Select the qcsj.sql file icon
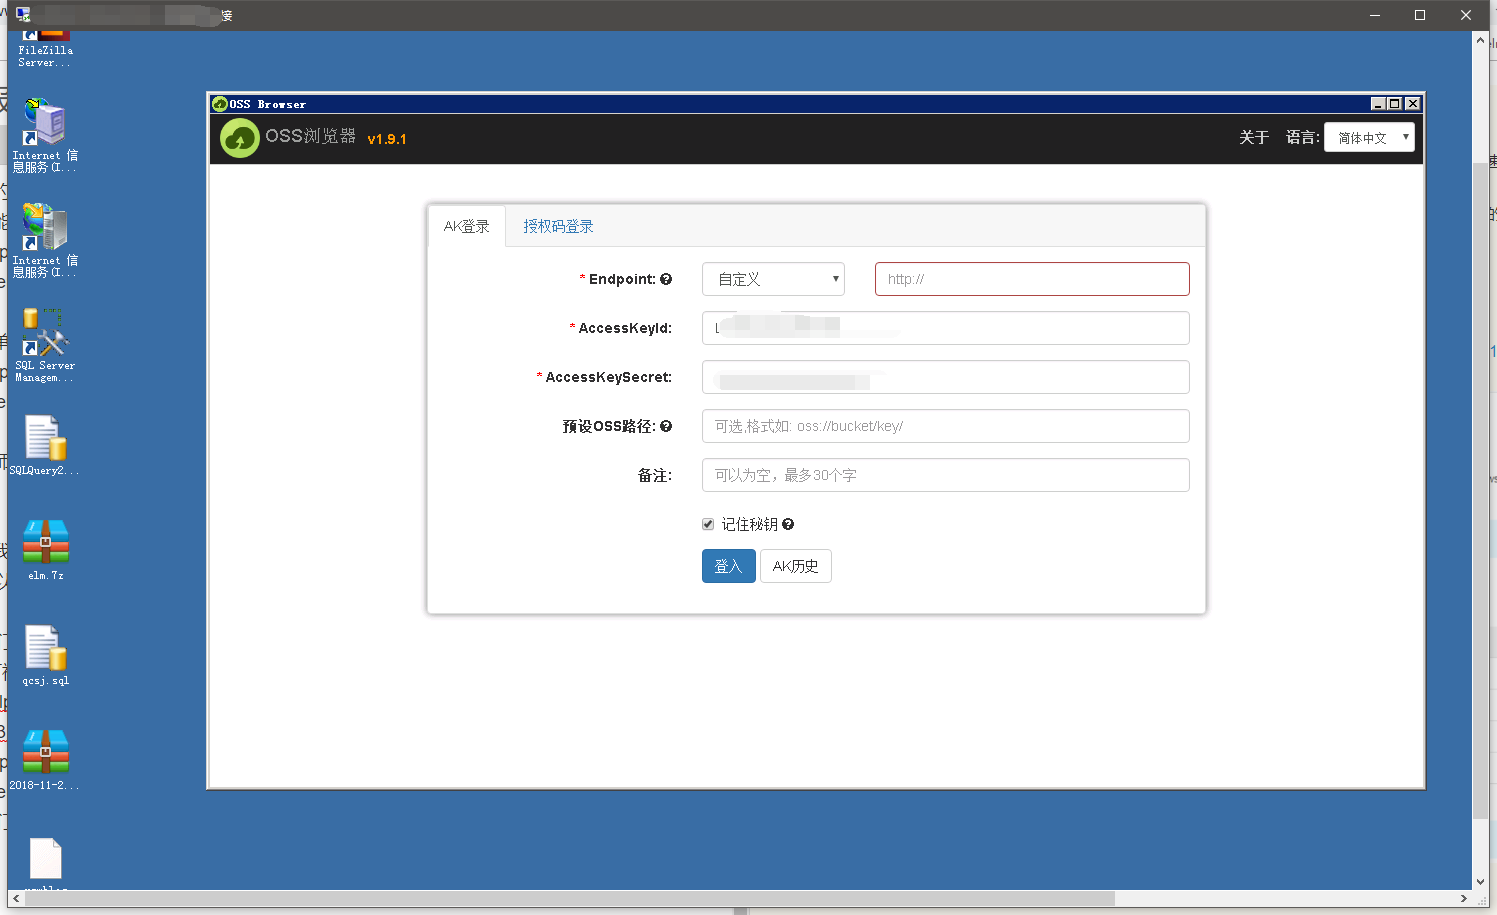 (x=46, y=655)
